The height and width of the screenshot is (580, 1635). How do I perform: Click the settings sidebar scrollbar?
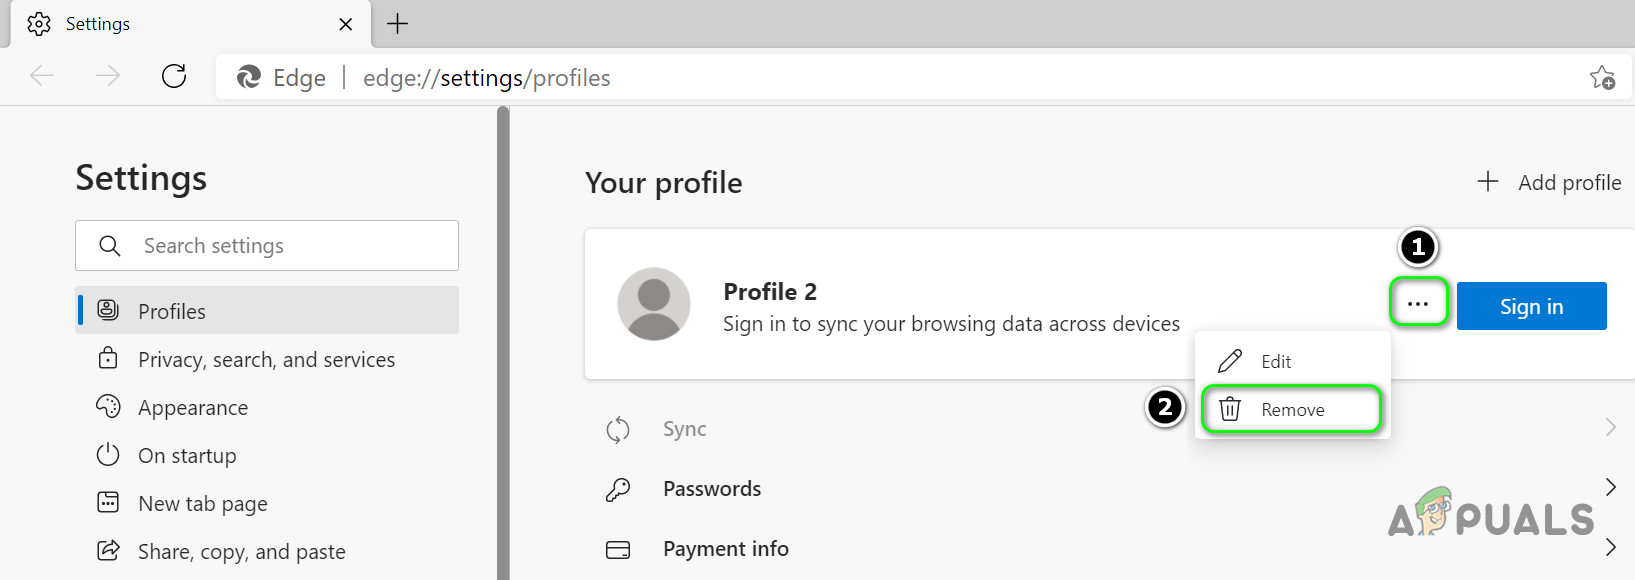coord(503,340)
